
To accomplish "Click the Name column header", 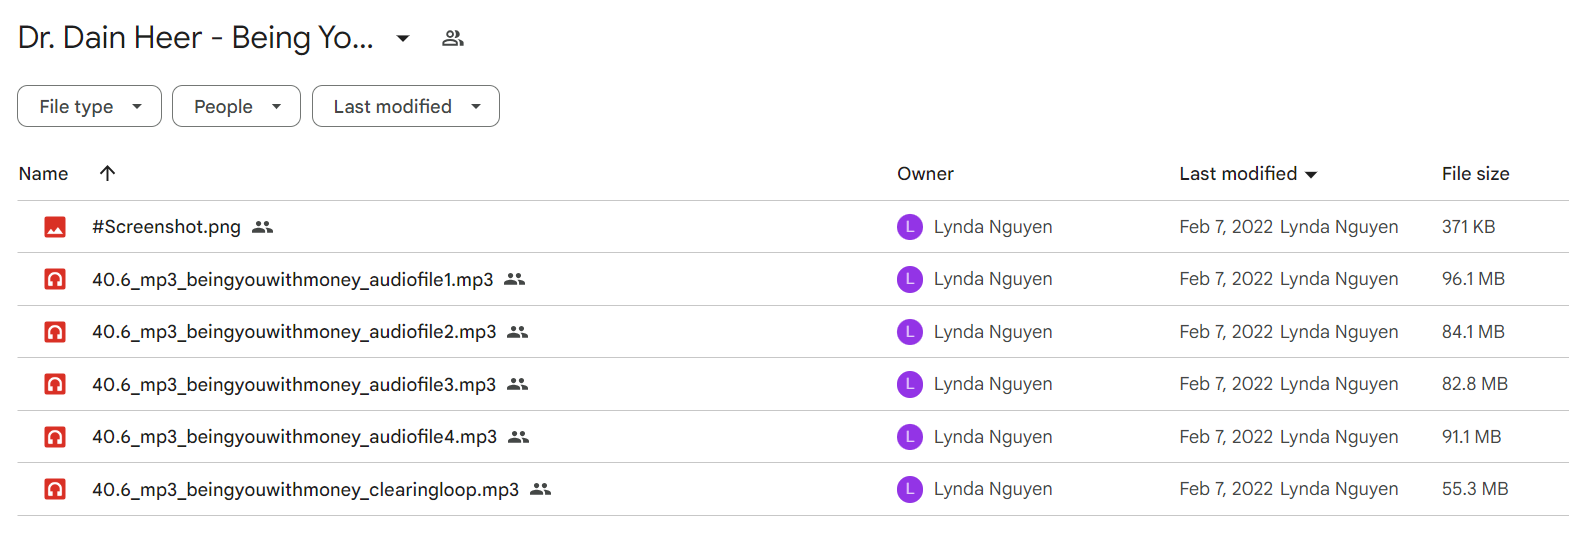I will (x=44, y=174).
